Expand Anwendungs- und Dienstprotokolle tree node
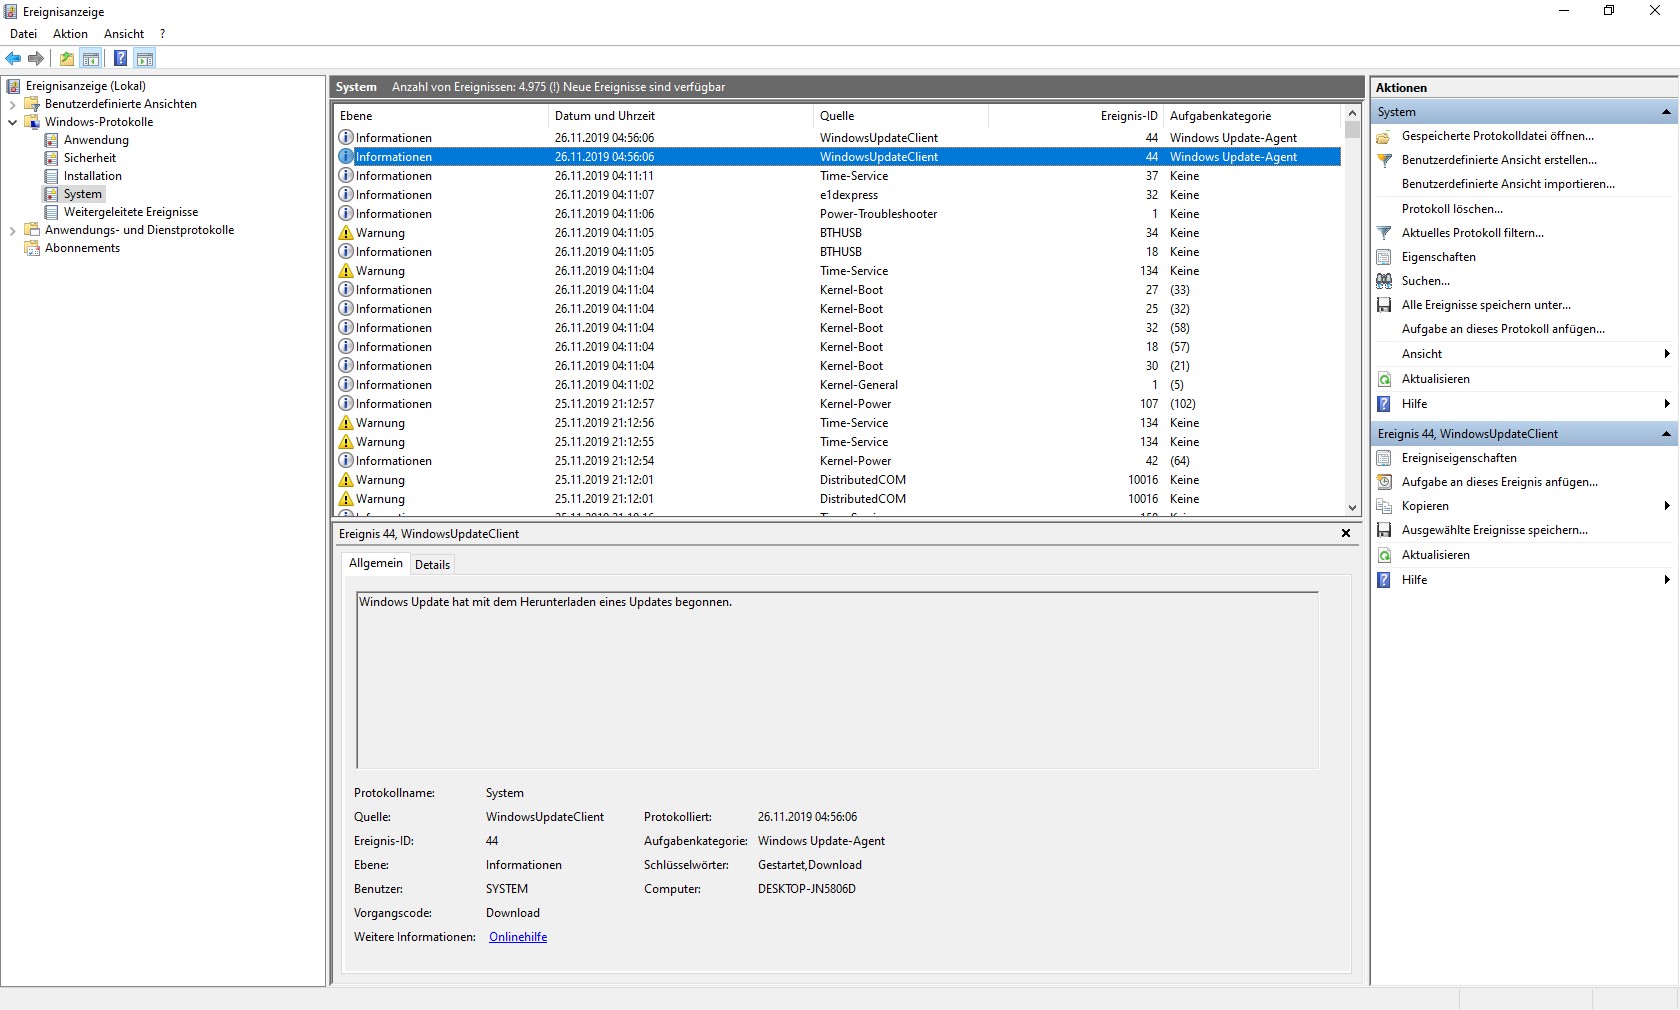The height and width of the screenshot is (1010, 1680). pyautogui.click(x=12, y=230)
